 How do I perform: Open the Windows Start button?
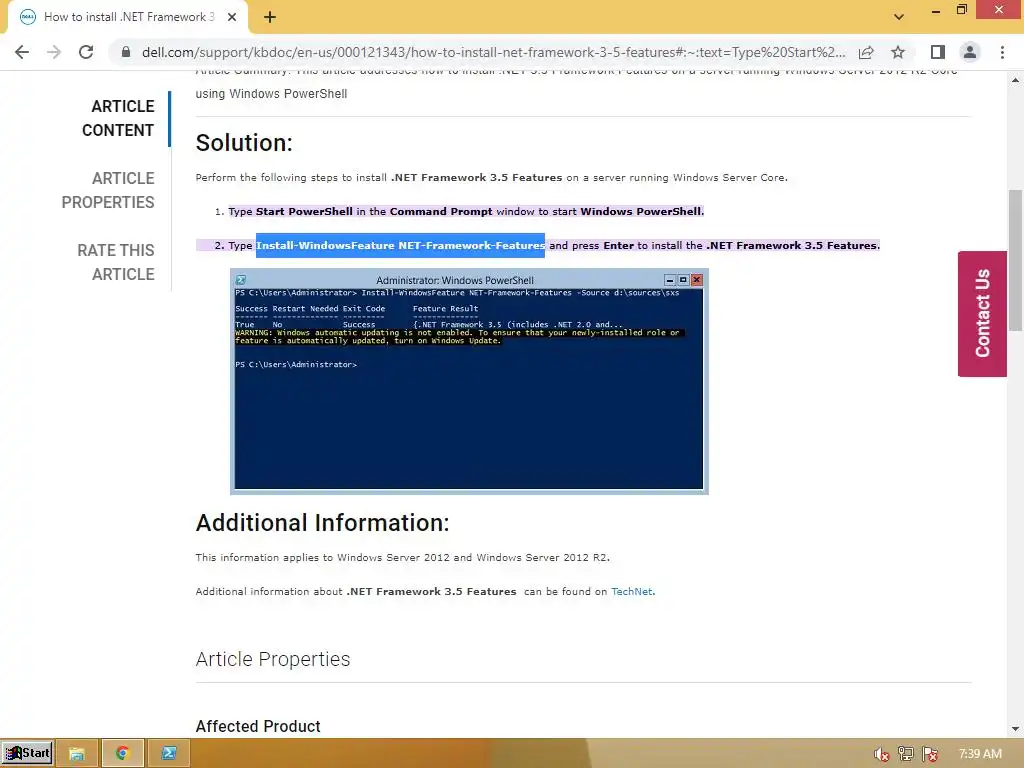click(27, 753)
